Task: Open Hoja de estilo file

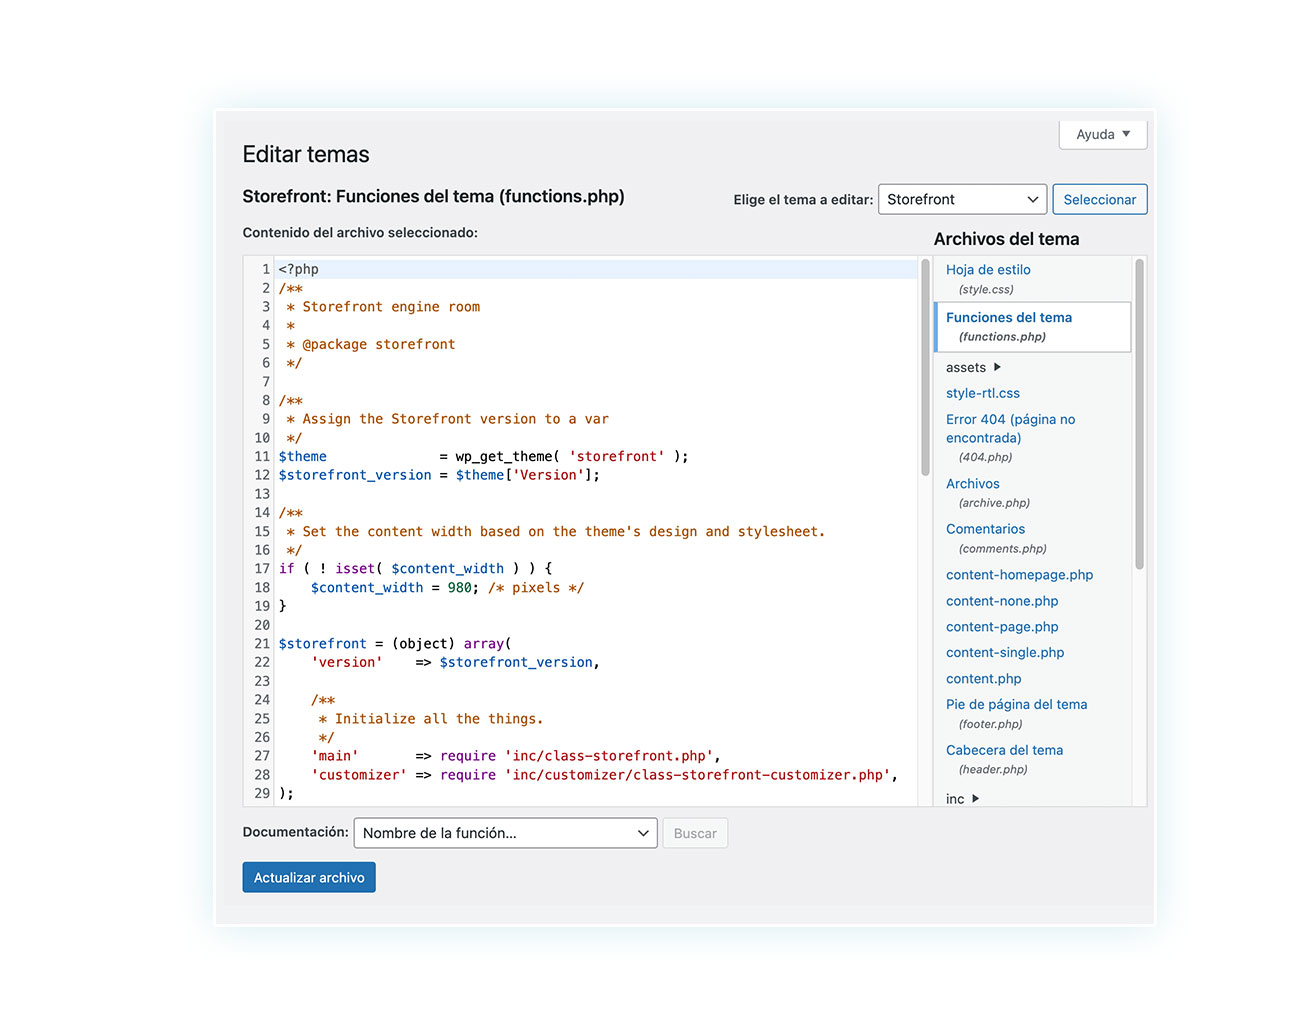Action: click(x=988, y=270)
